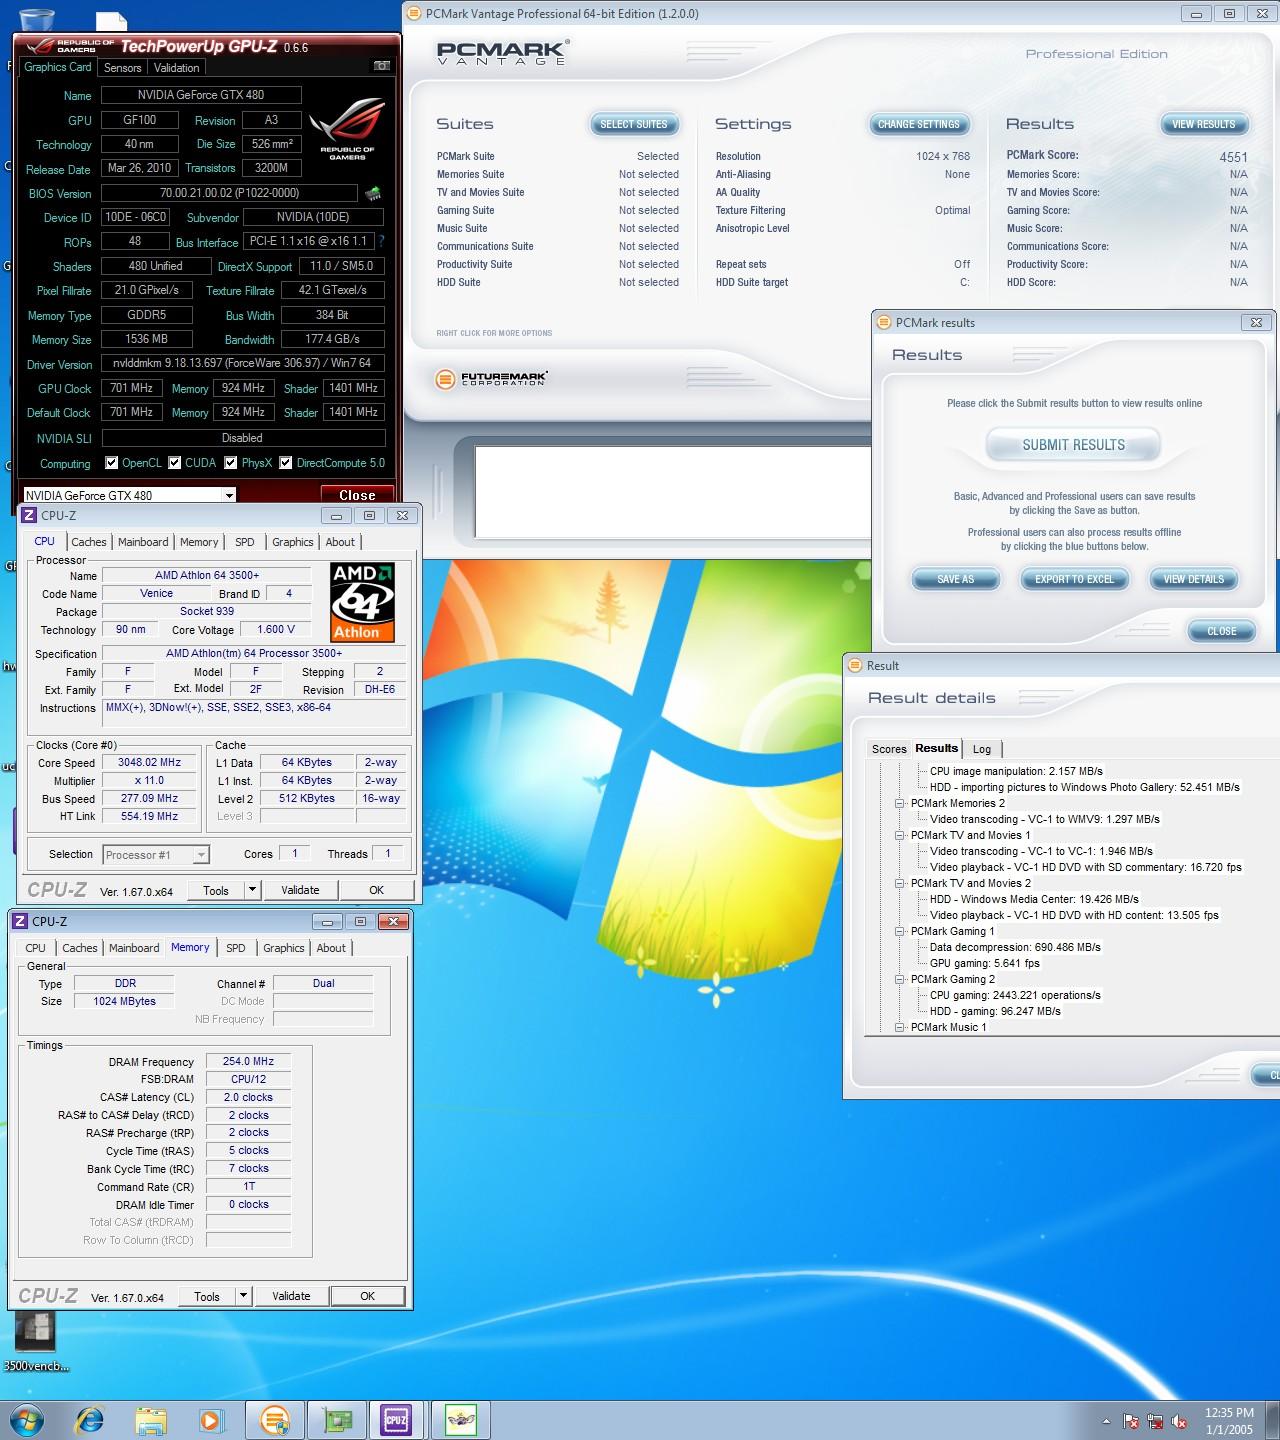Collapse the PCMark Music 1 node

[900, 1027]
